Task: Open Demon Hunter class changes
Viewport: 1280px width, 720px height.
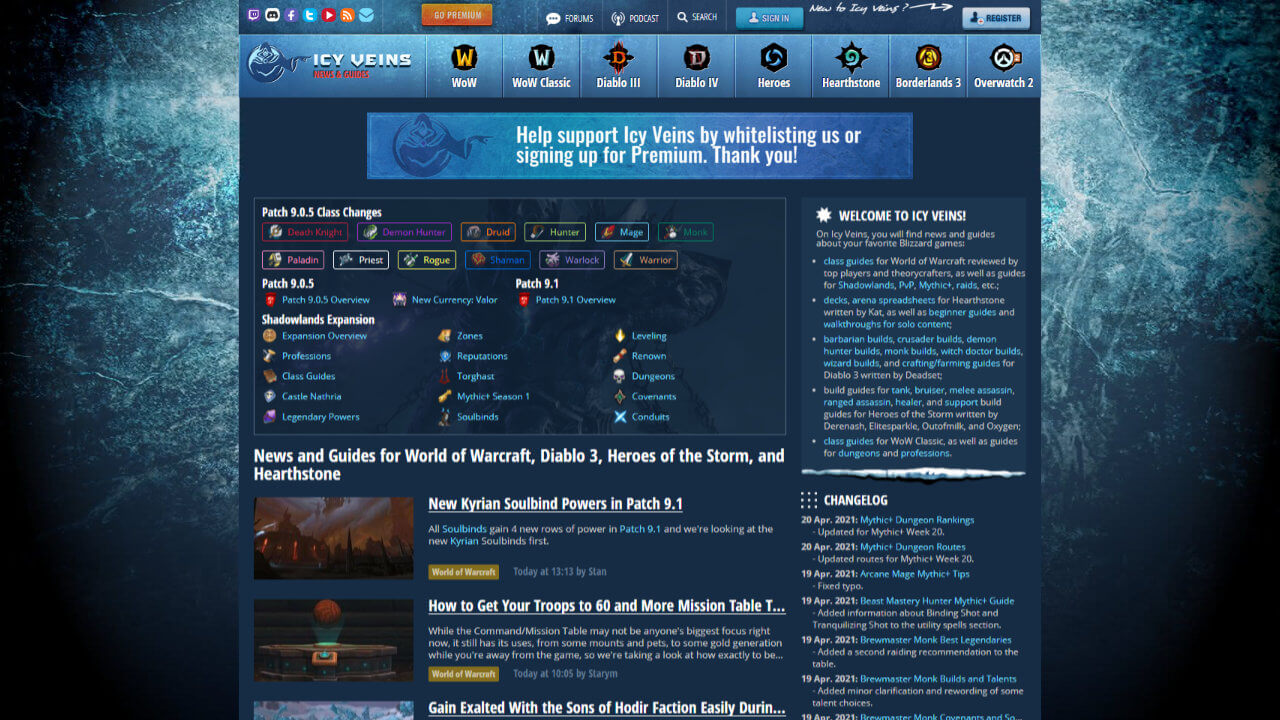Action: (404, 232)
